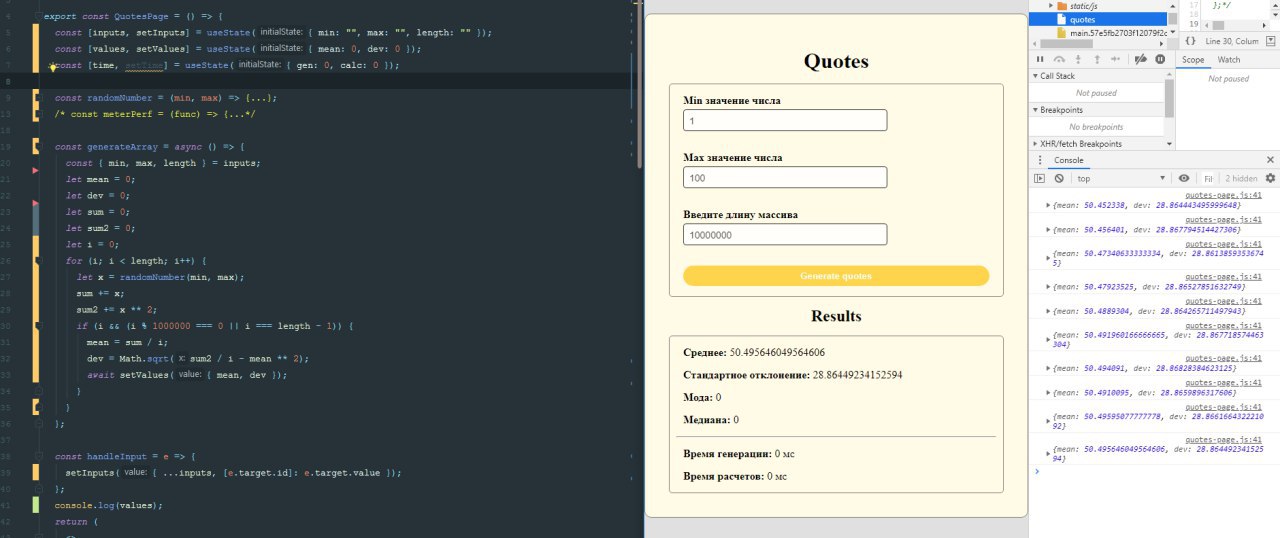
Task: Expand the log object with mean 50.4889304
Action: 1048,311
